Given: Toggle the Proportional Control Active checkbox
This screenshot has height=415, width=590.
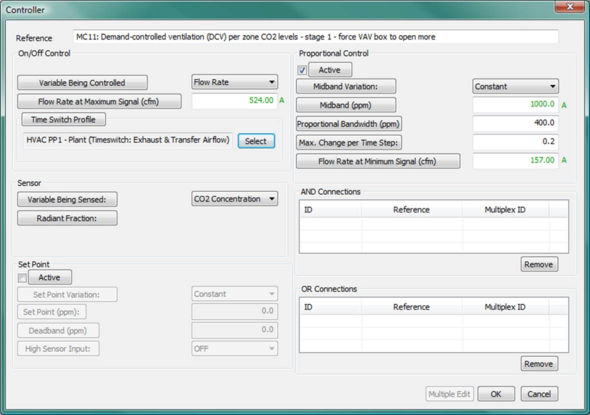Looking at the screenshot, I should pos(302,70).
